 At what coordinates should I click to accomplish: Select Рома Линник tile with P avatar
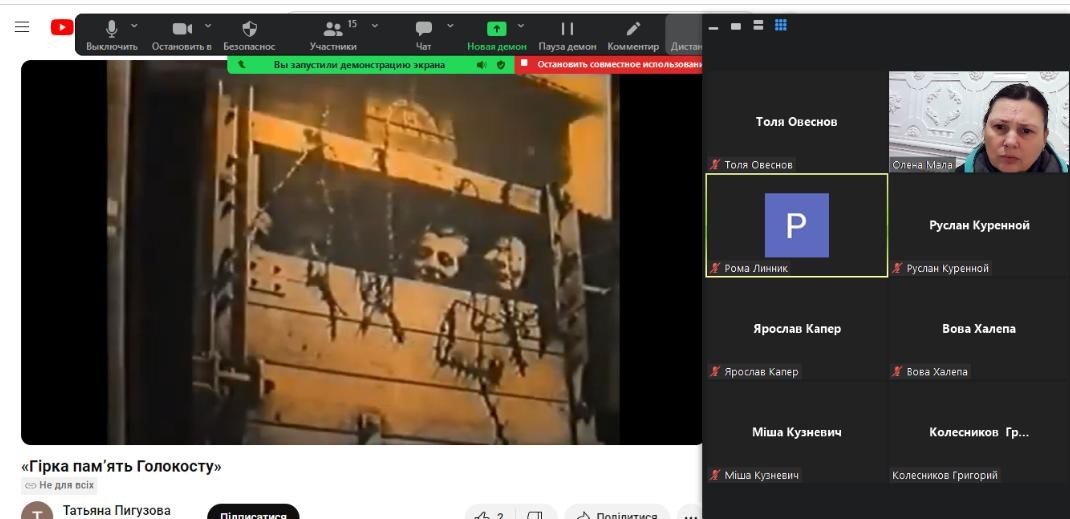point(796,225)
